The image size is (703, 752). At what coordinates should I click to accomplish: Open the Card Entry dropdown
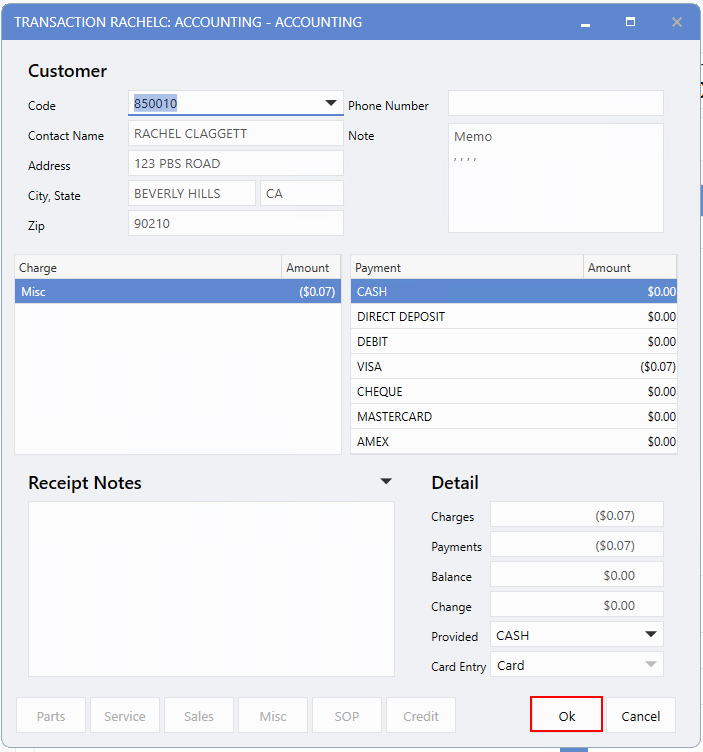tap(651, 665)
